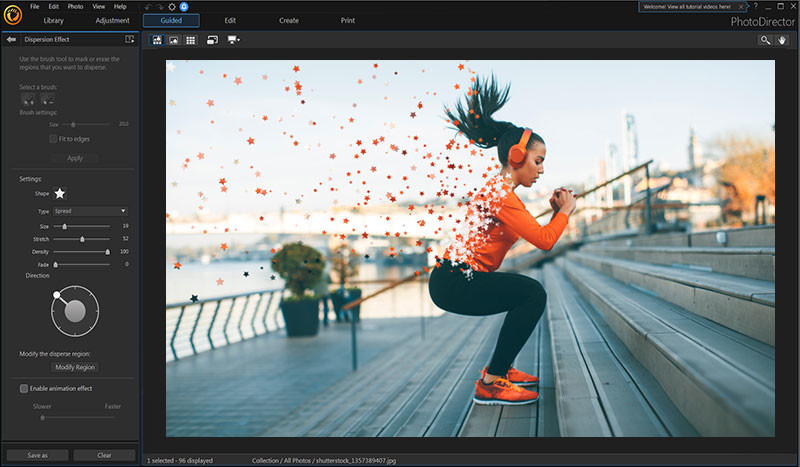The height and width of the screenshot is (467, 800).
Task: Click the Modify Region button
Action: point(75,367)
